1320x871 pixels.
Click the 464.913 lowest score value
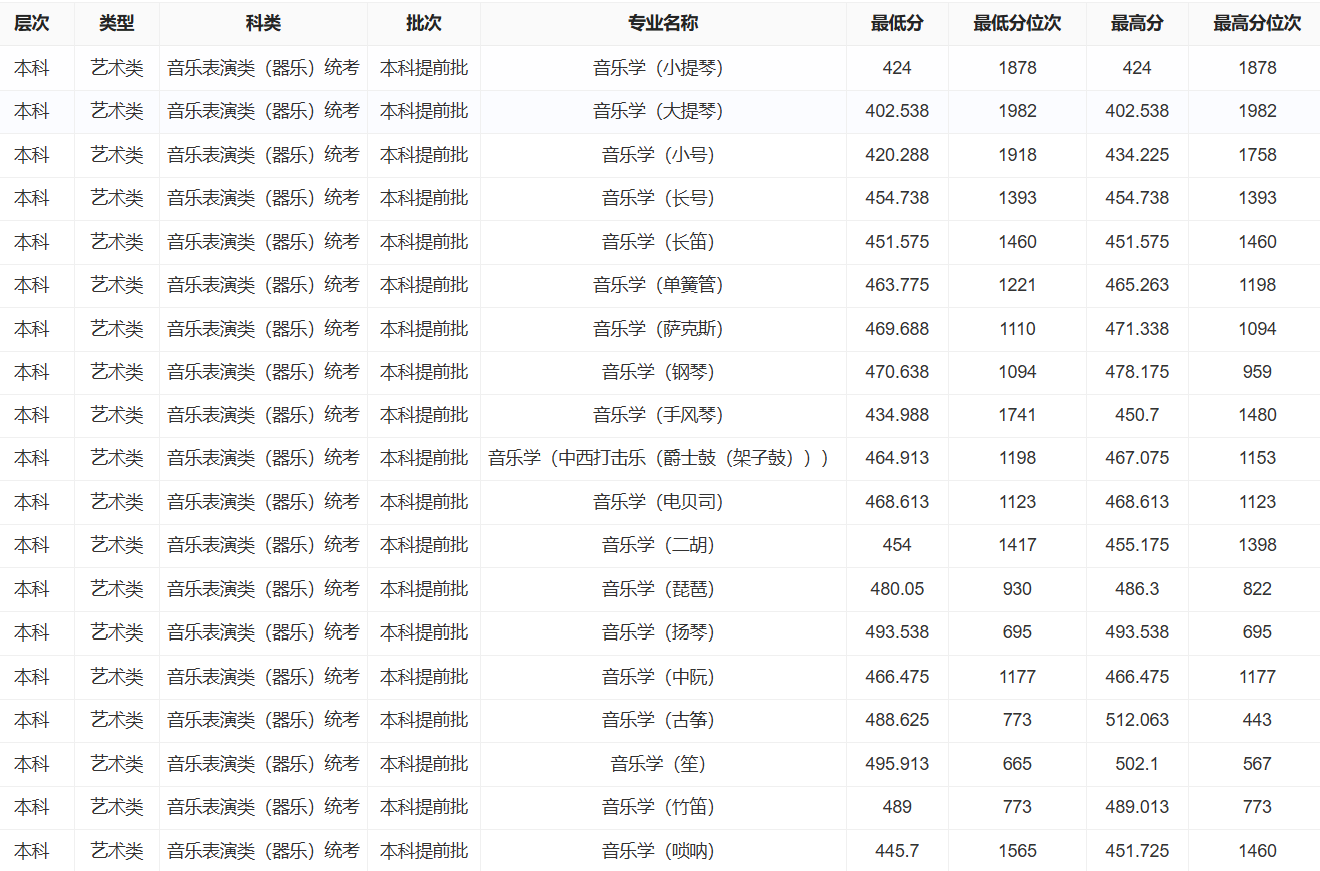897,458
